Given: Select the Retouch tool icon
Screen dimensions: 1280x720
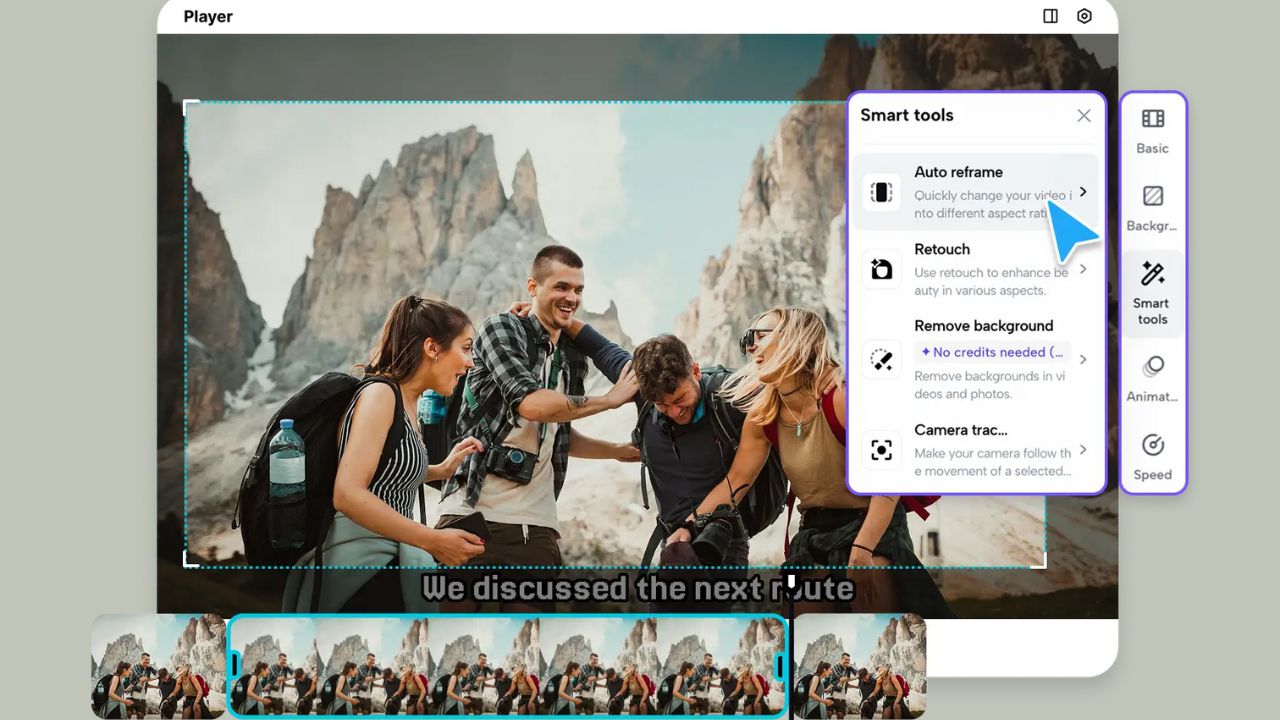Looking at the screenshot, I should (881, 269).
